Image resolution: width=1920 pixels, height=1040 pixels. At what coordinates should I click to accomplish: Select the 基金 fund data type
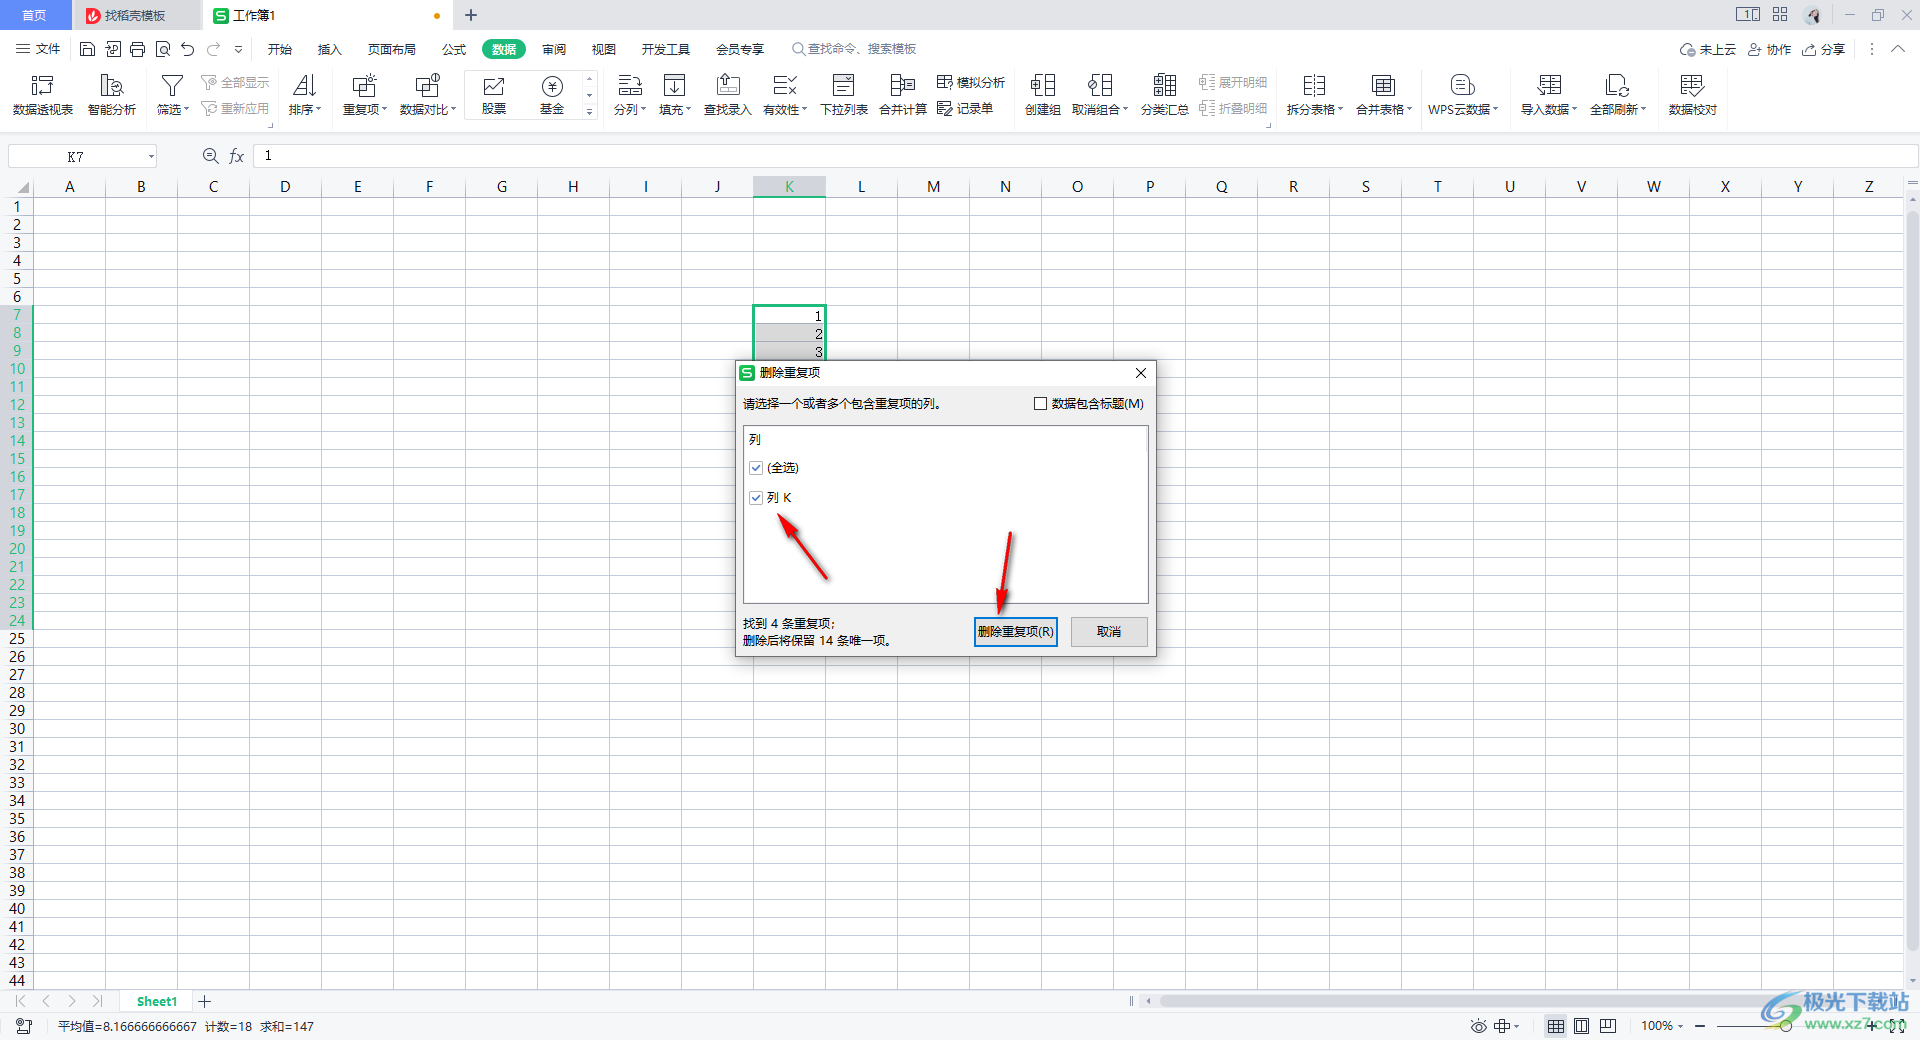[552, 95]
